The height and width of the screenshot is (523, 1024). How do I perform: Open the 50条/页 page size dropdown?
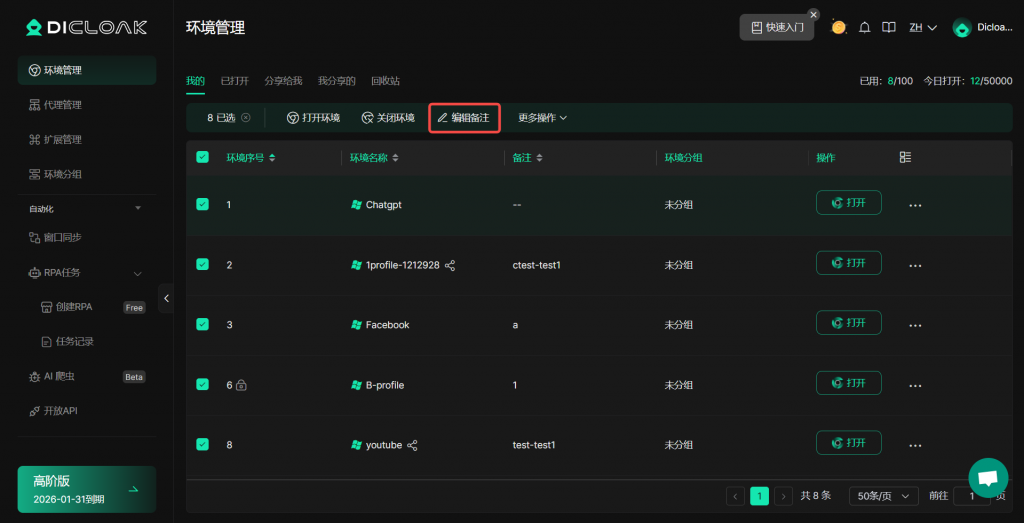click(883, 496)
